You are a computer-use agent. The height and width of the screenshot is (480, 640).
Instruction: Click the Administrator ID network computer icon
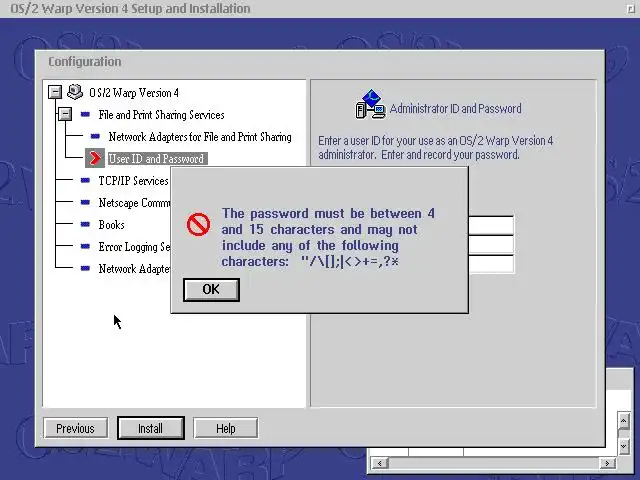click(371, 104)
